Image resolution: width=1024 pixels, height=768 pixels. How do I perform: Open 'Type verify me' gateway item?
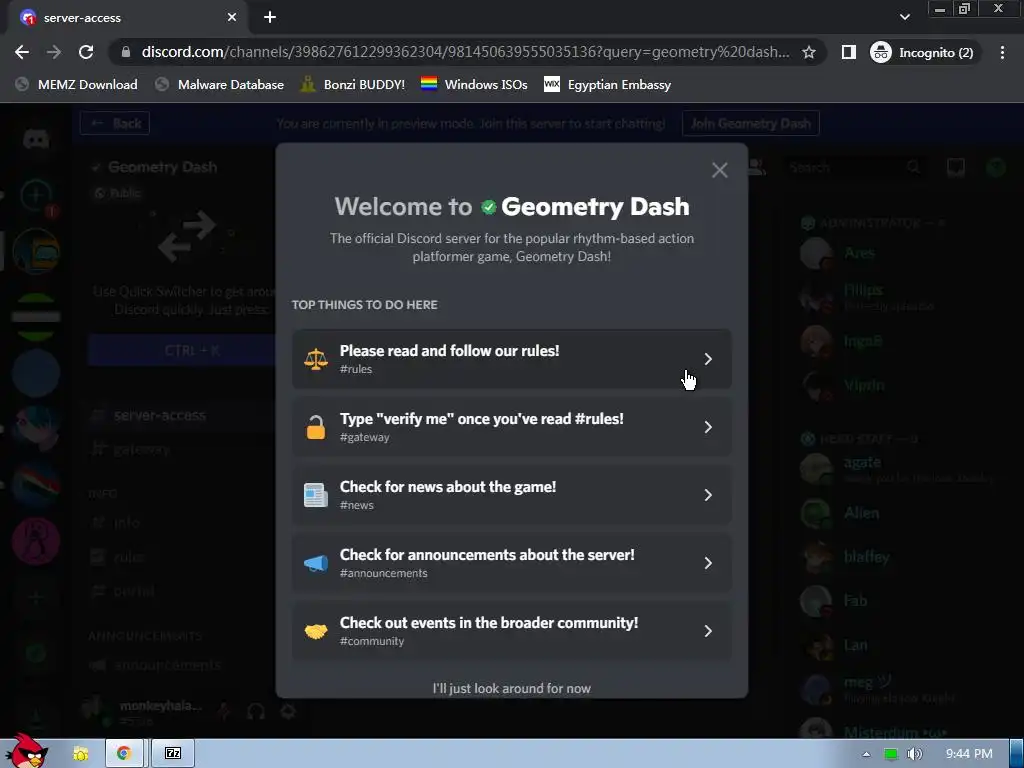coord(511,427)
